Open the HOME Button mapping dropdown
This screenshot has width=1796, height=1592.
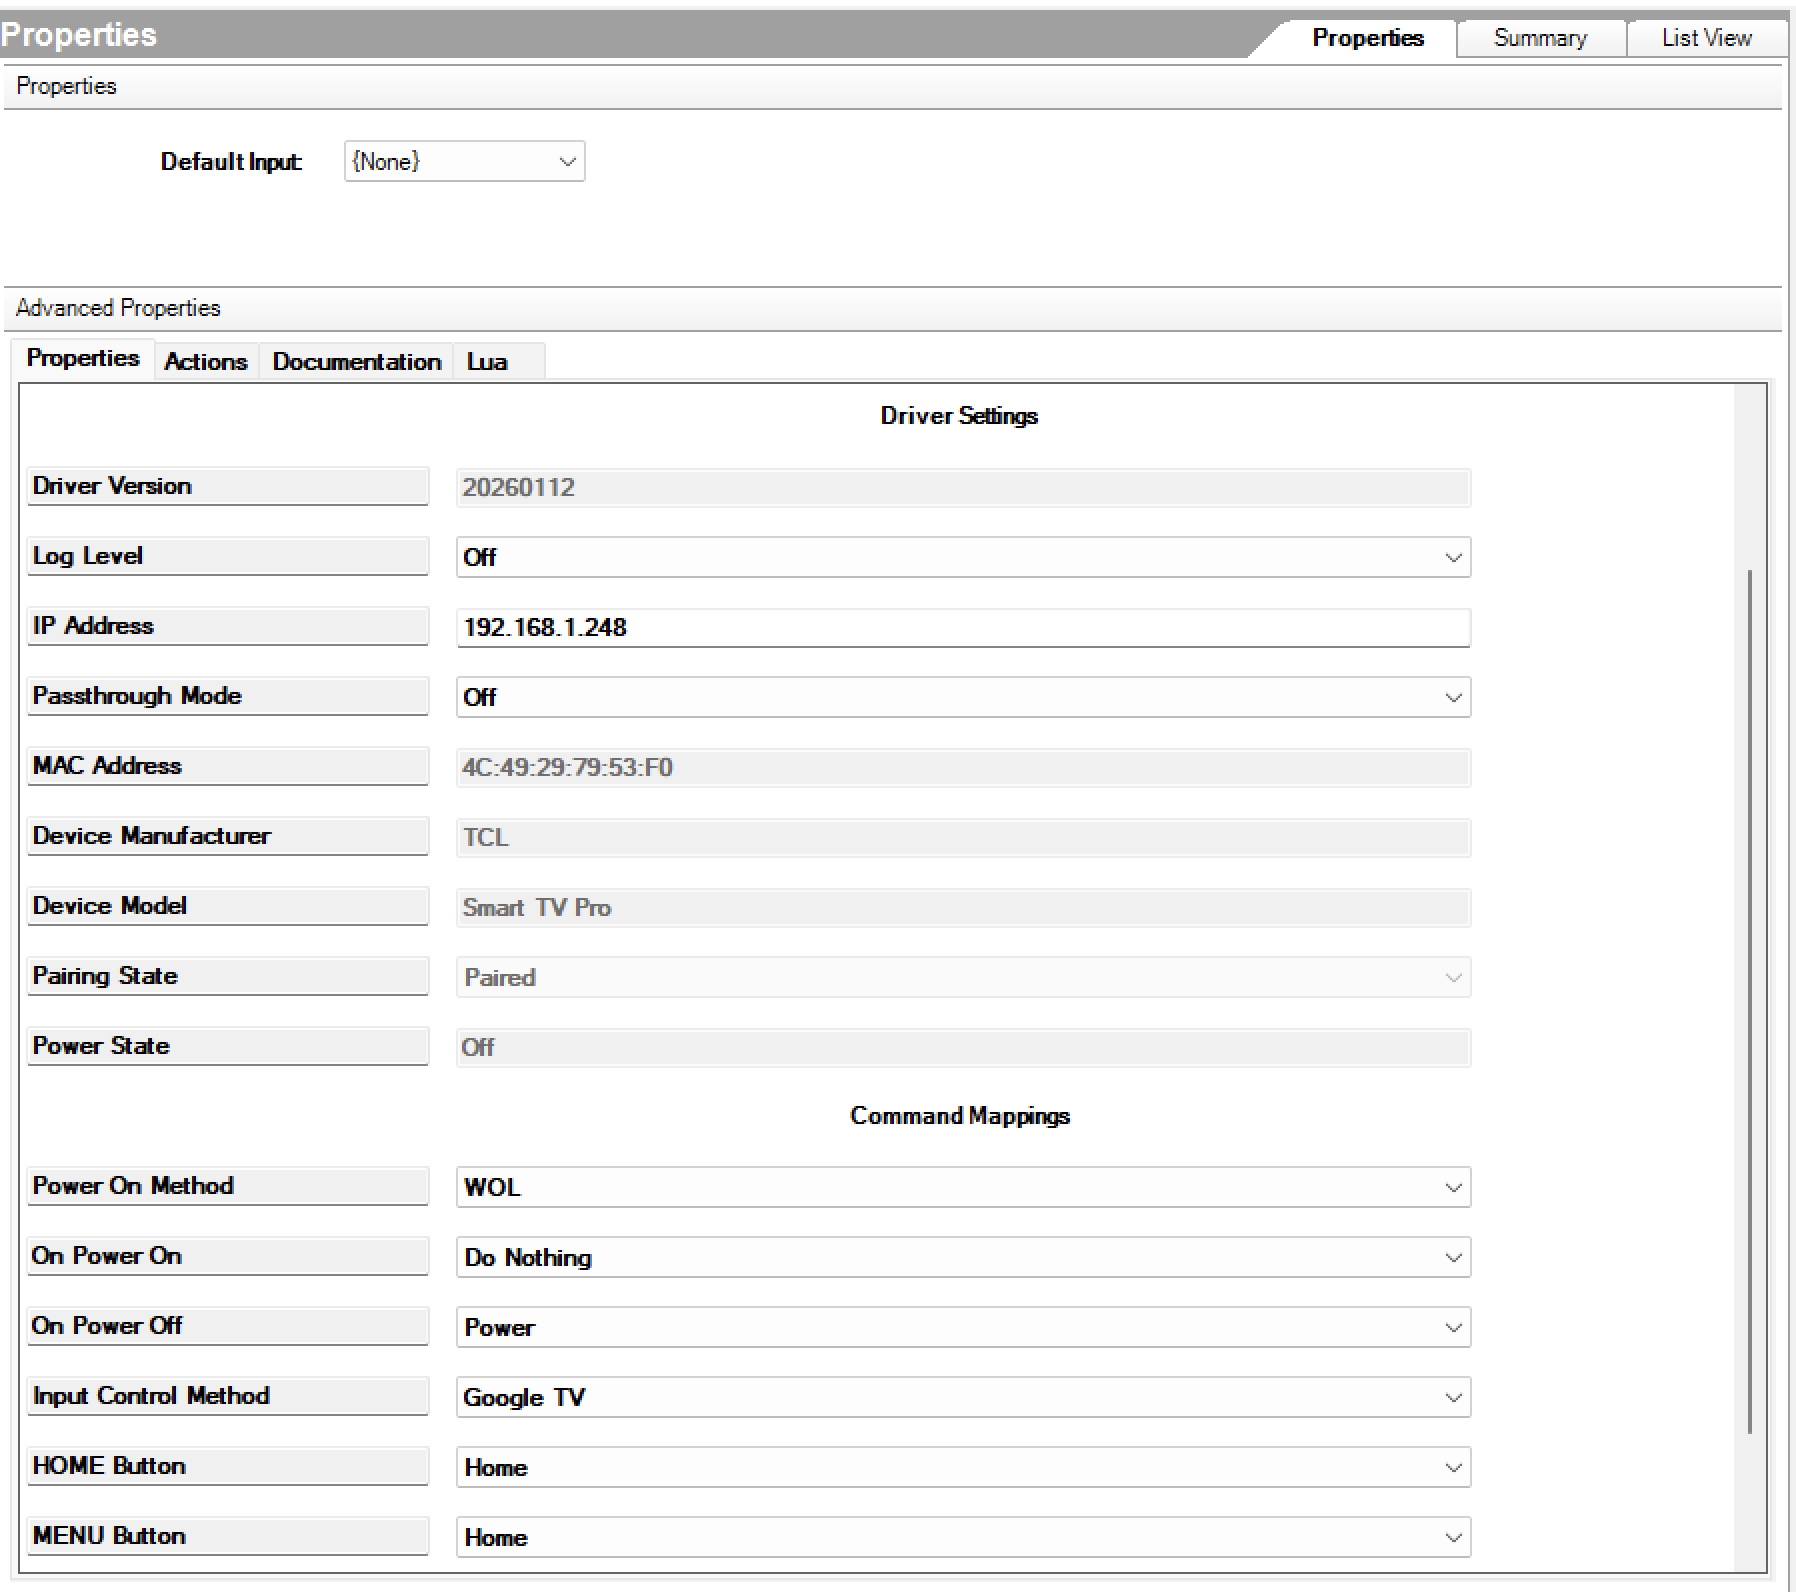(x=962, y=1467)
